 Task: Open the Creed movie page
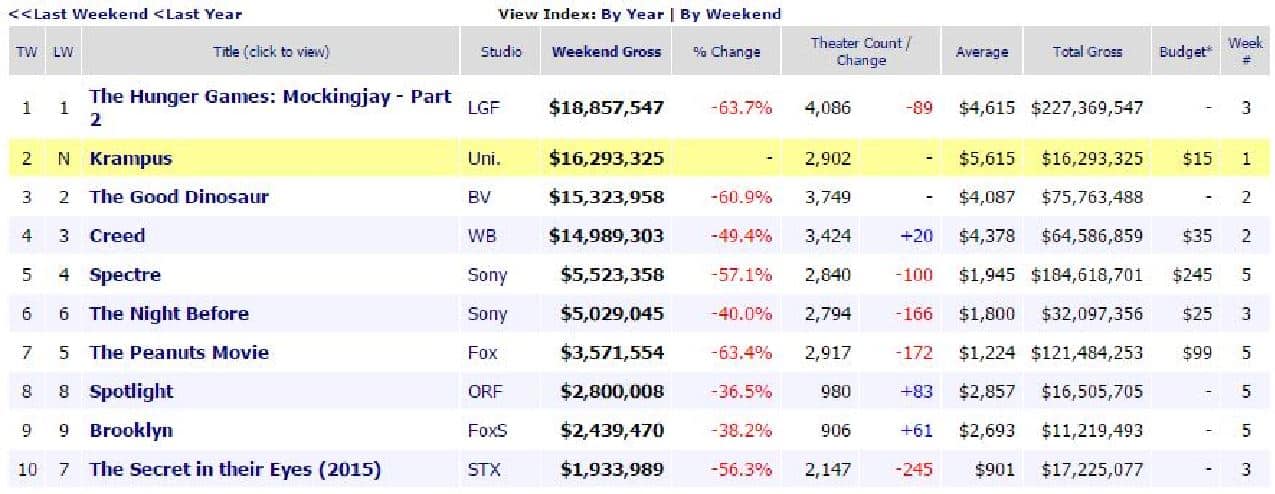click(x=117, y=236)
